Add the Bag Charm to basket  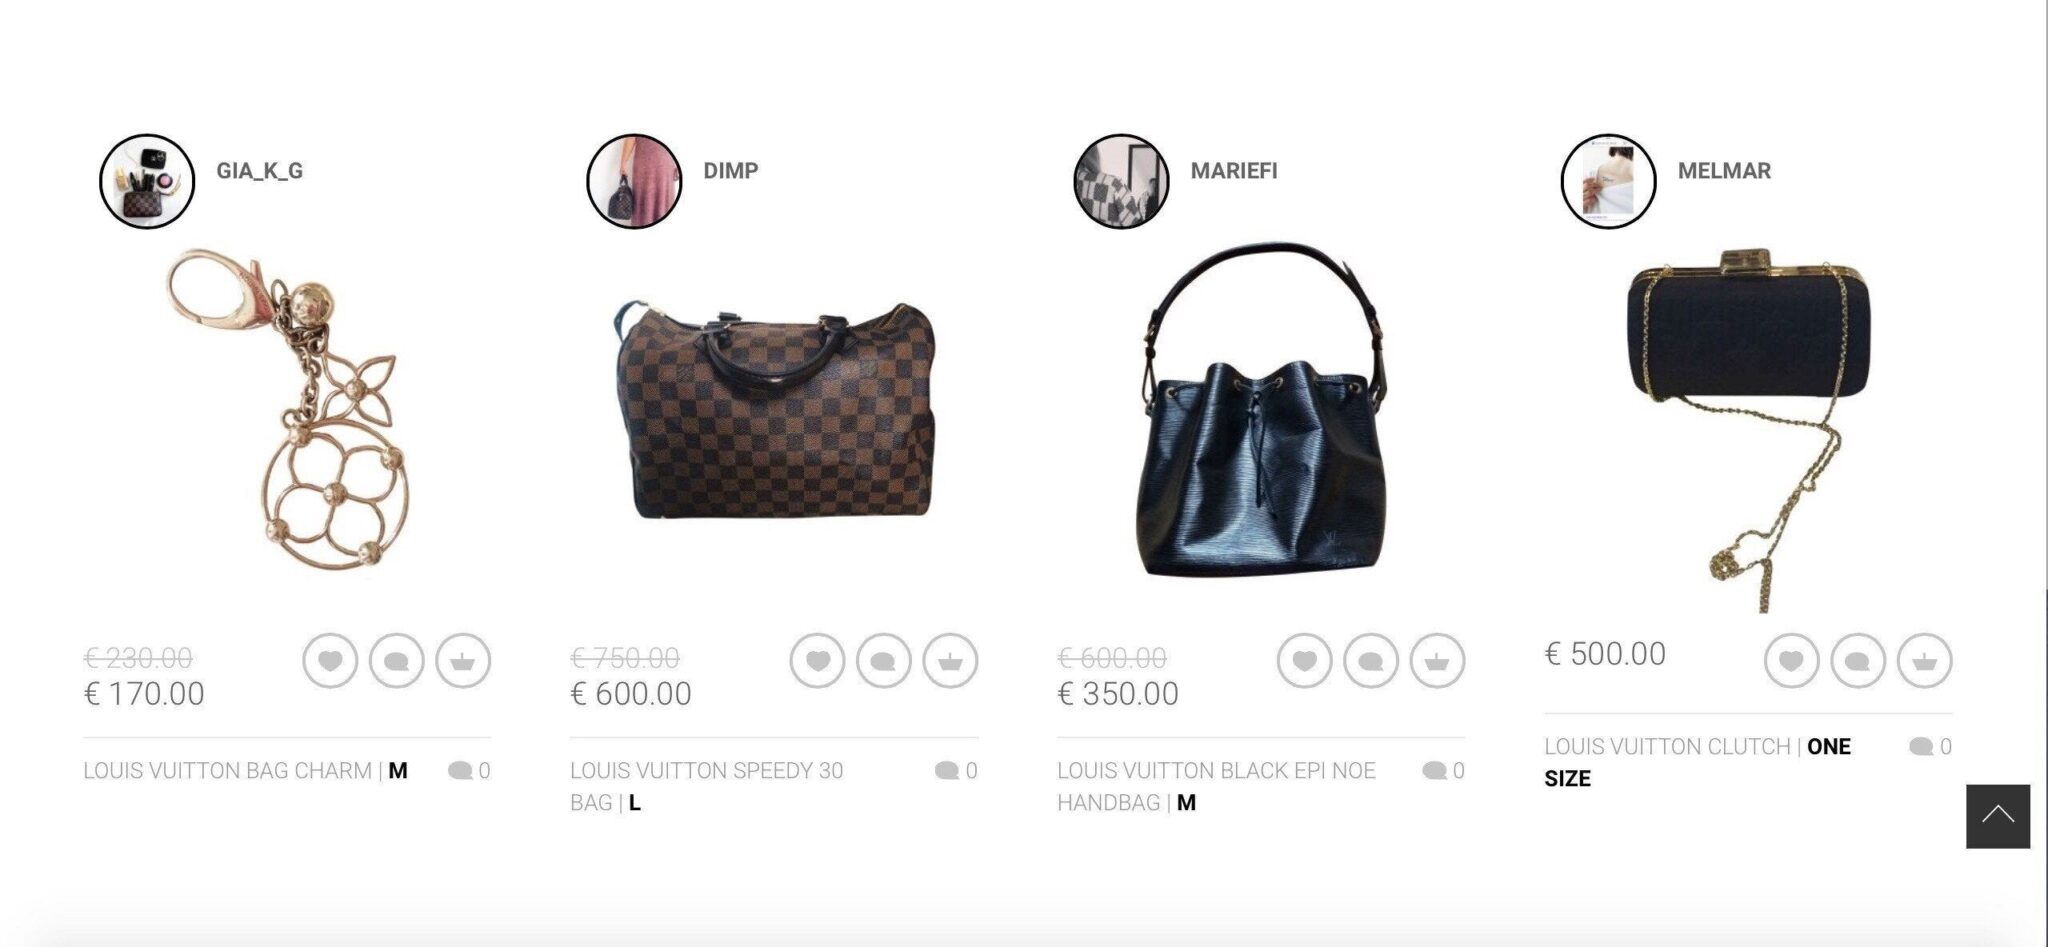click(463, 661)
